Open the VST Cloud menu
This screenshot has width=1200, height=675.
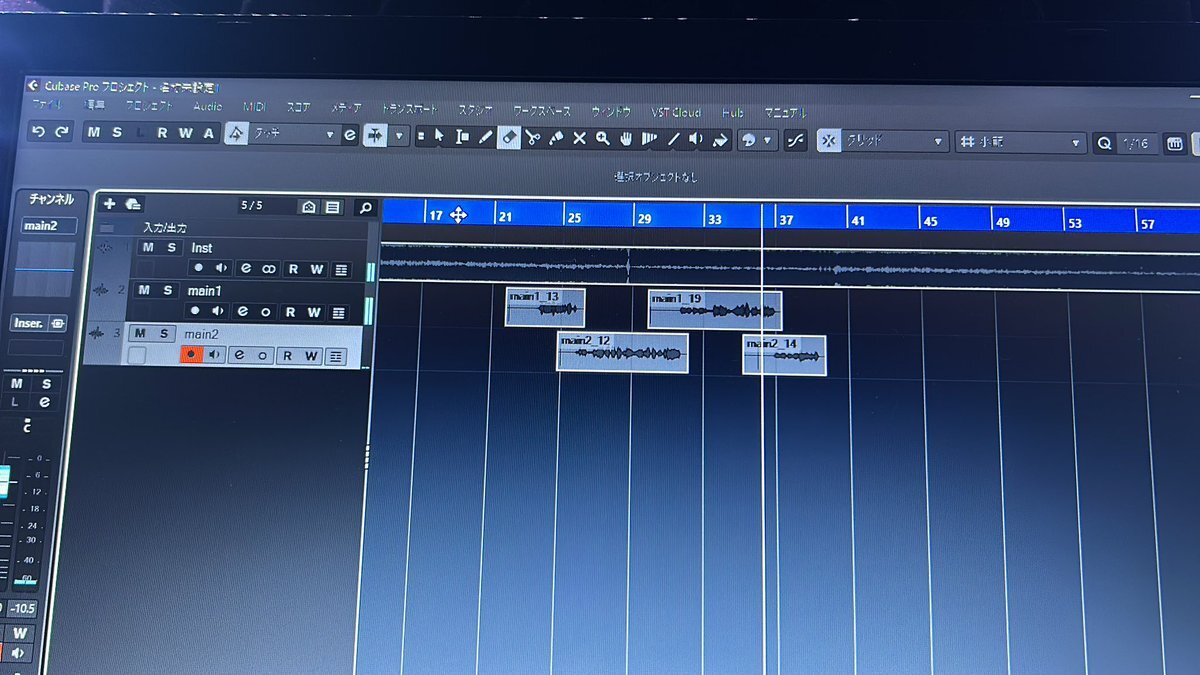point(675,112)
